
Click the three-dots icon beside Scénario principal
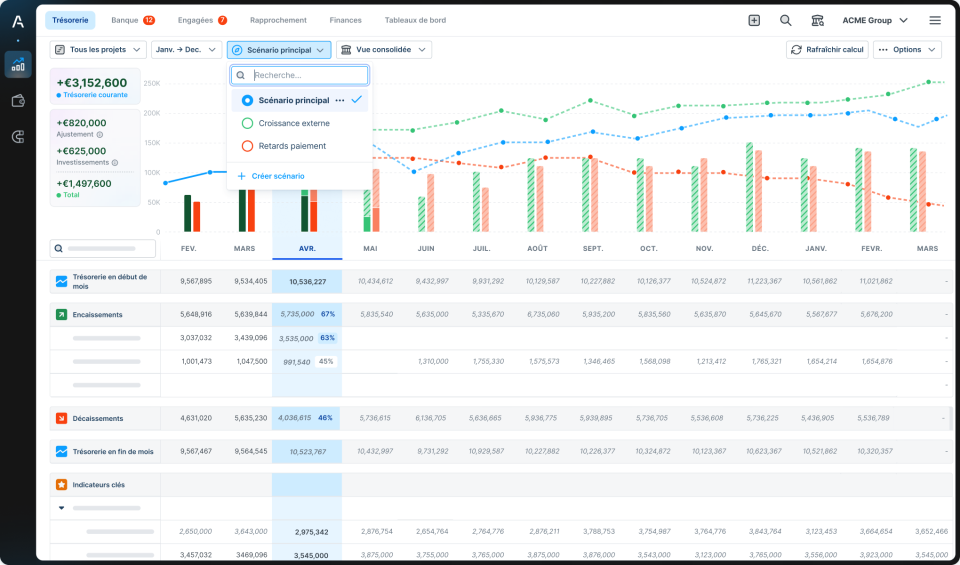[x=340, y=101]
